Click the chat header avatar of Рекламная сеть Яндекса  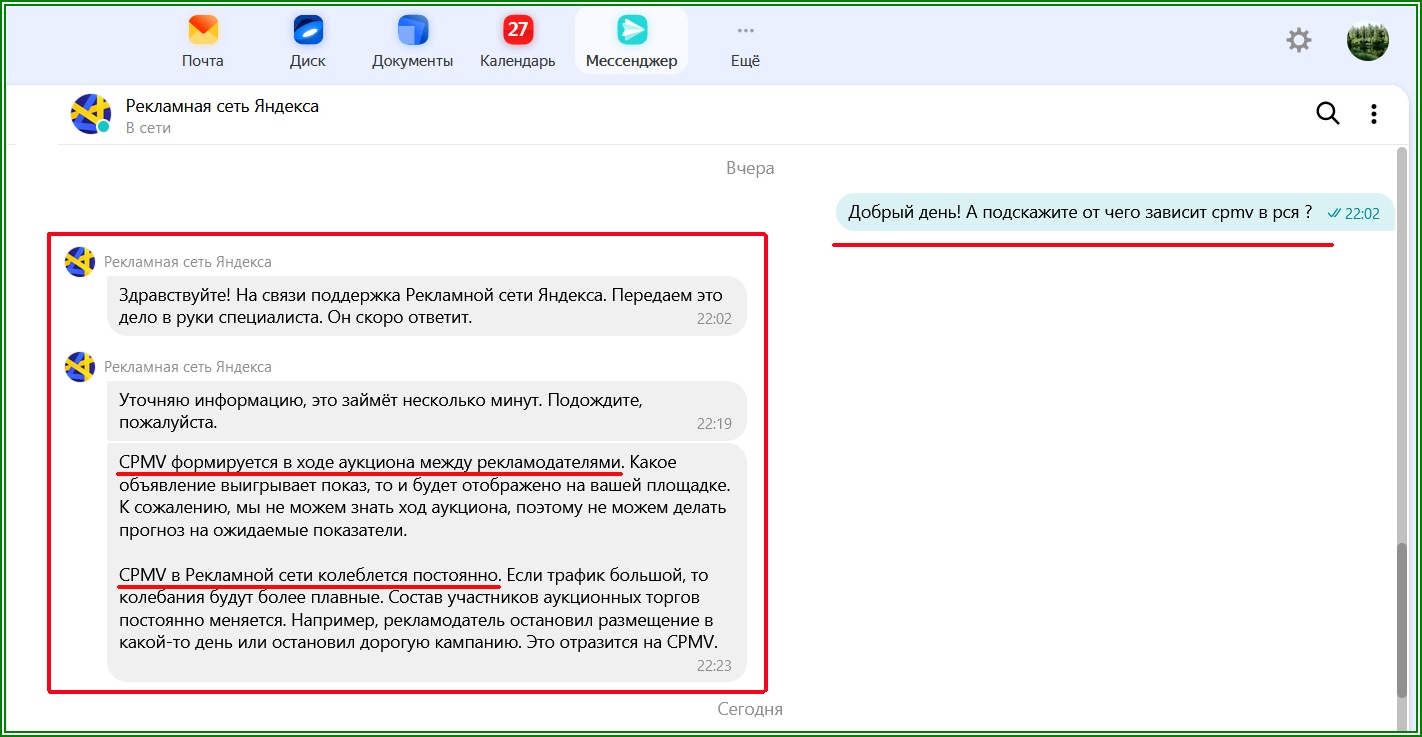coord(90,114)
